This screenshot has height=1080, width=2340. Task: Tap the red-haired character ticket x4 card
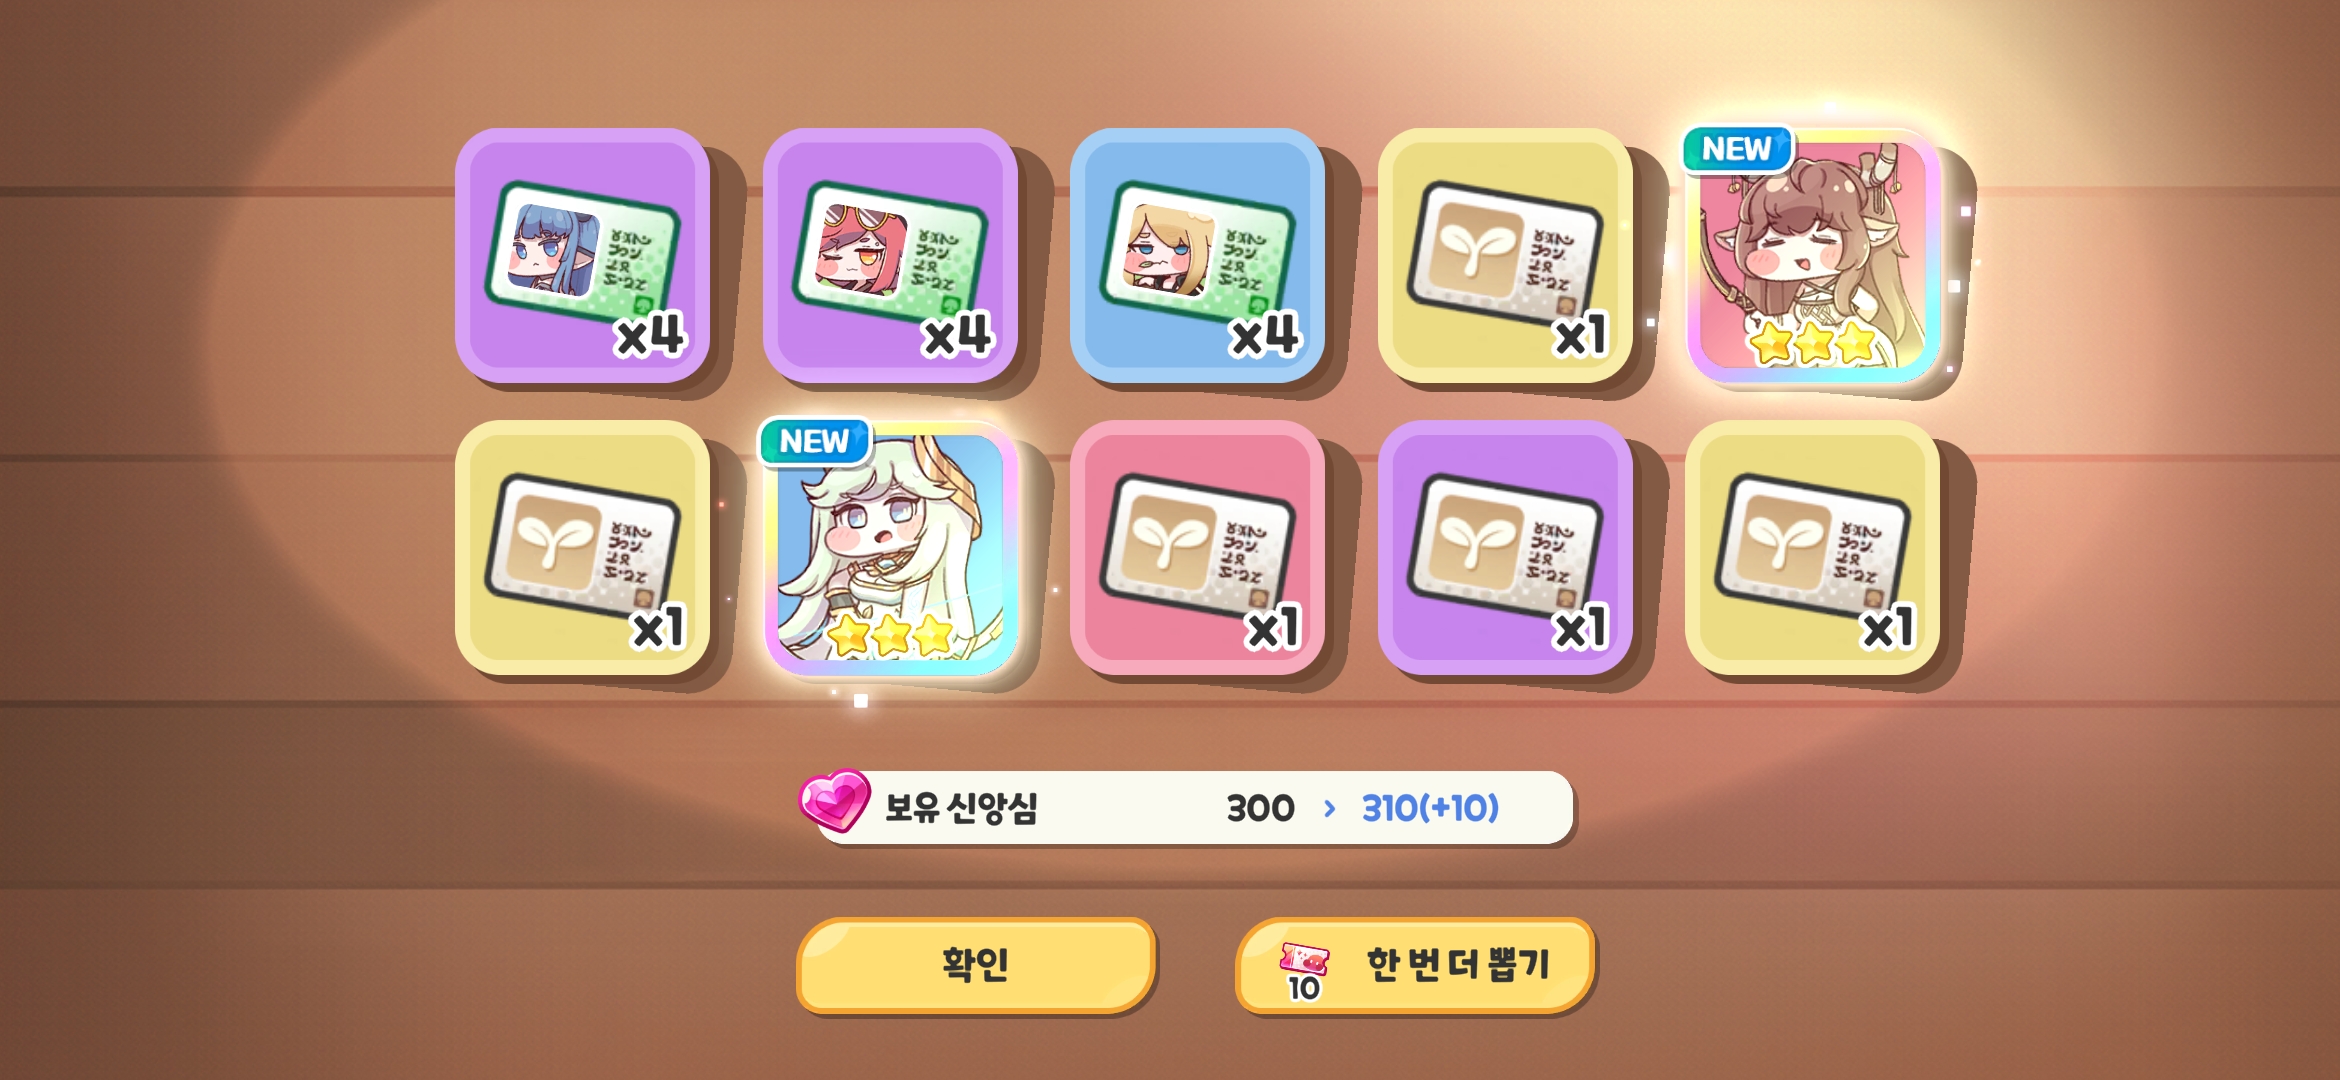pyautogui.click(x=890, y=255)
